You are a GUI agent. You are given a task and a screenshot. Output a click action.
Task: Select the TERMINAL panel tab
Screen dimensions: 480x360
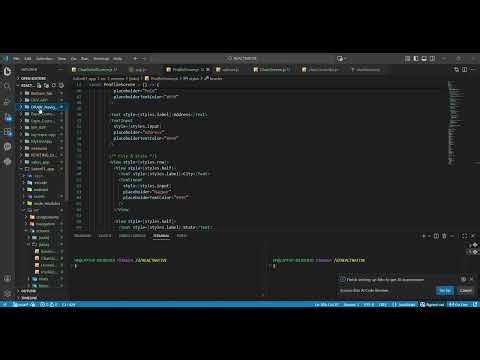161,236
